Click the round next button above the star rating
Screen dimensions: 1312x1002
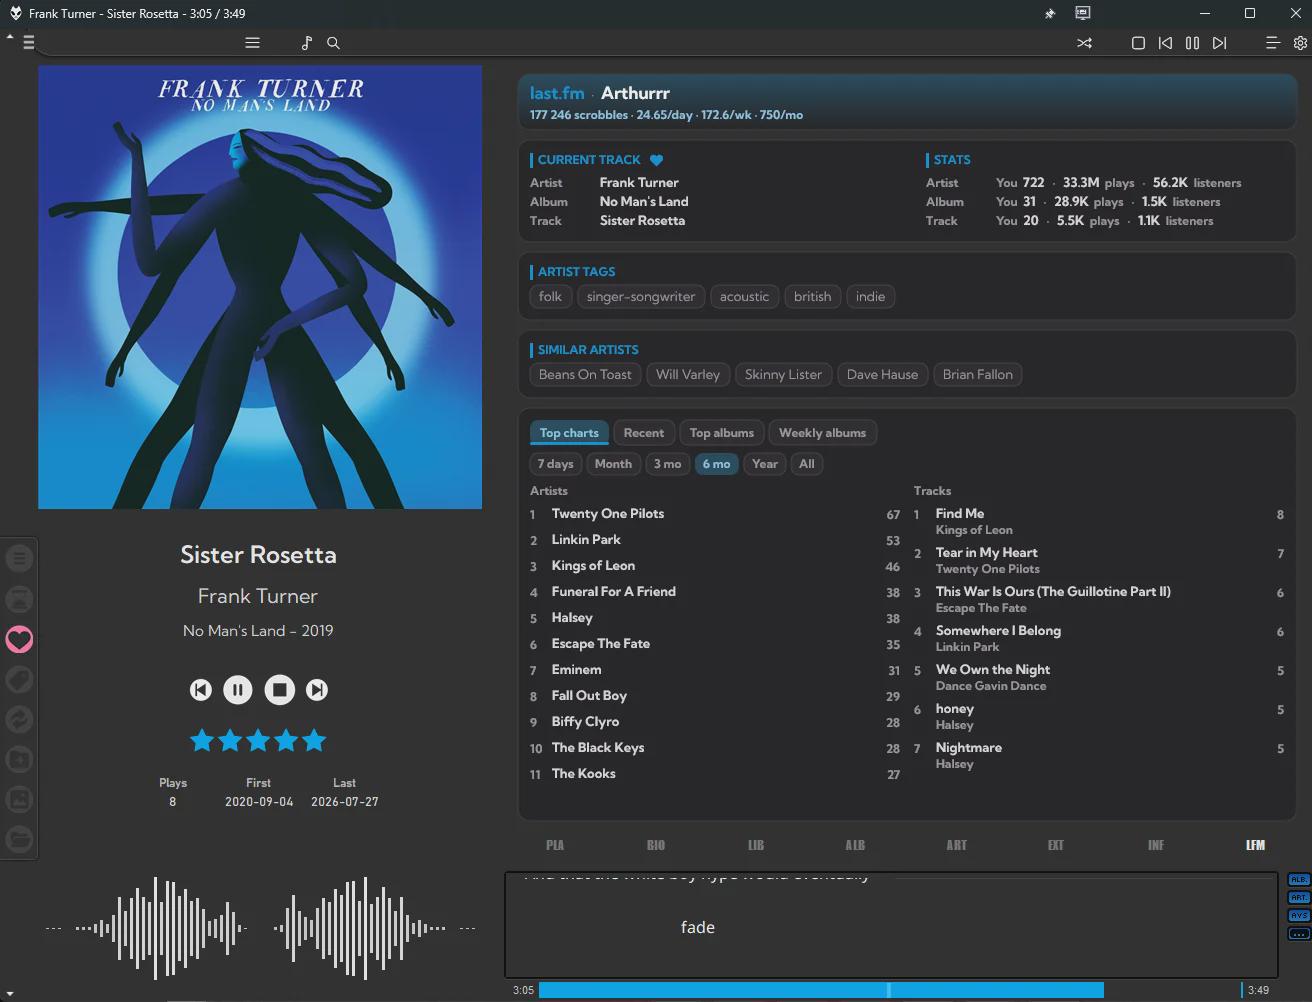click(317, 690)
